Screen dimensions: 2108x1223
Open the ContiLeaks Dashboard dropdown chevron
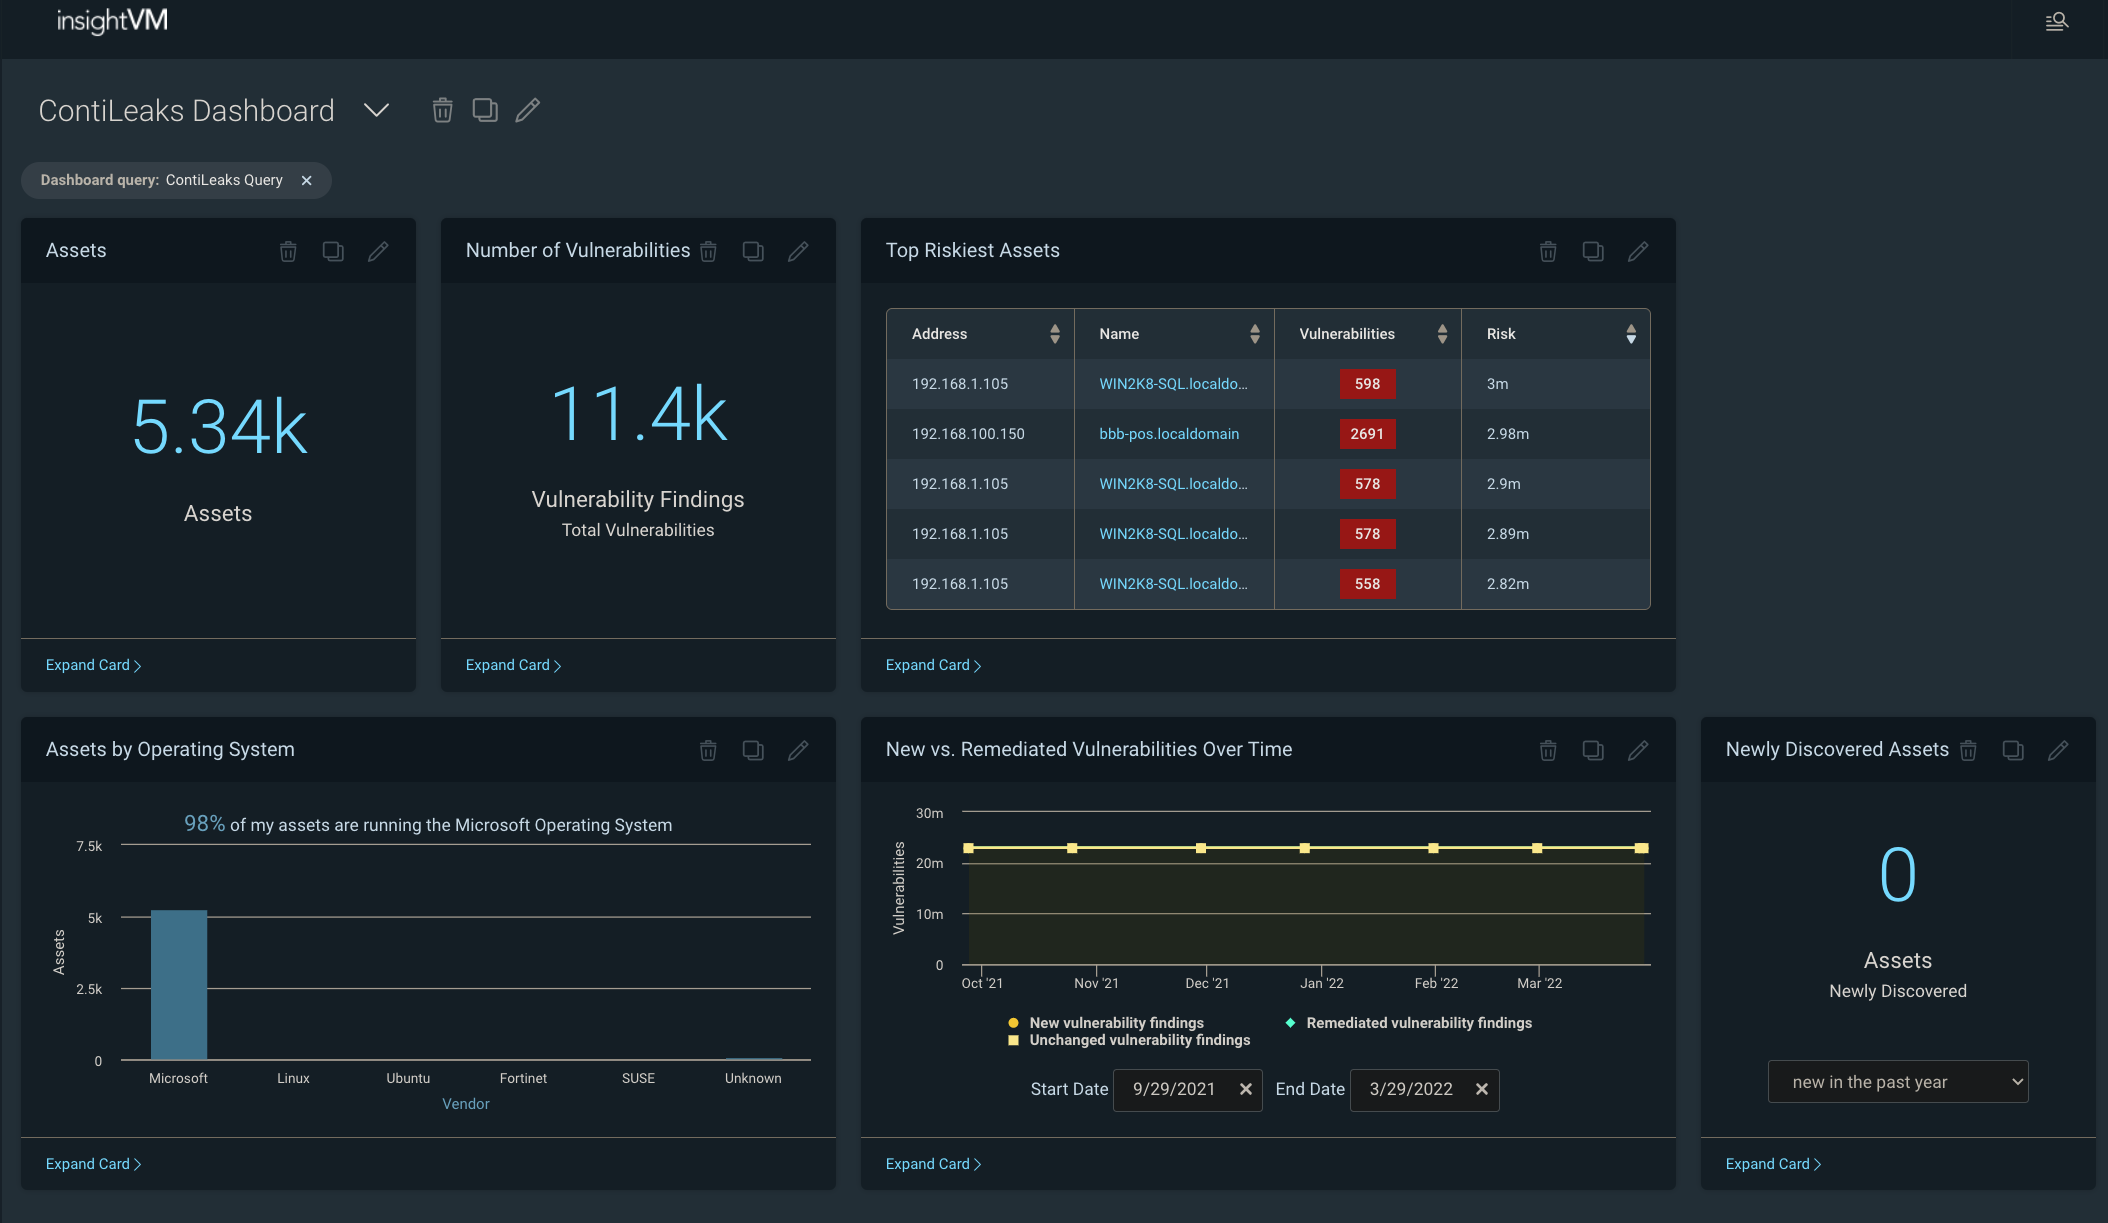point(376,111)
